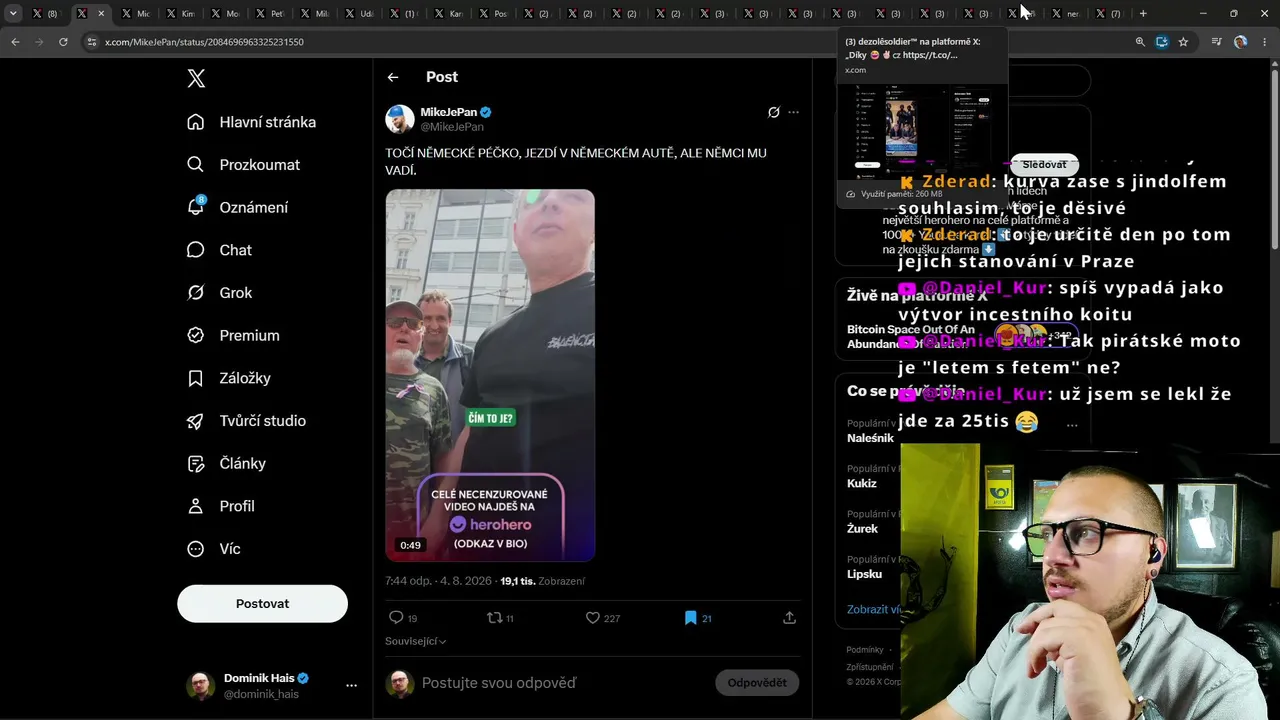
Task: Click the X logo in the sidebar
Action: point(196,80)
